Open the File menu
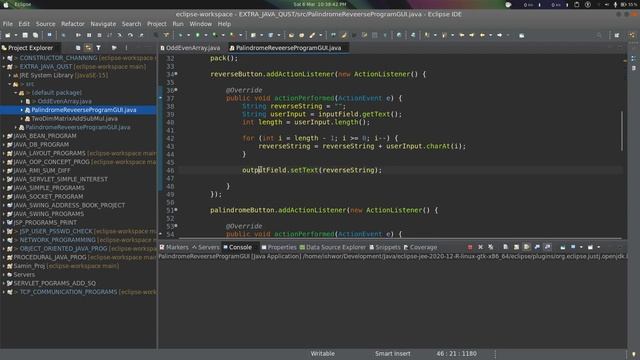Viewport: 640px width, 360px height. (x=8, y=24)
